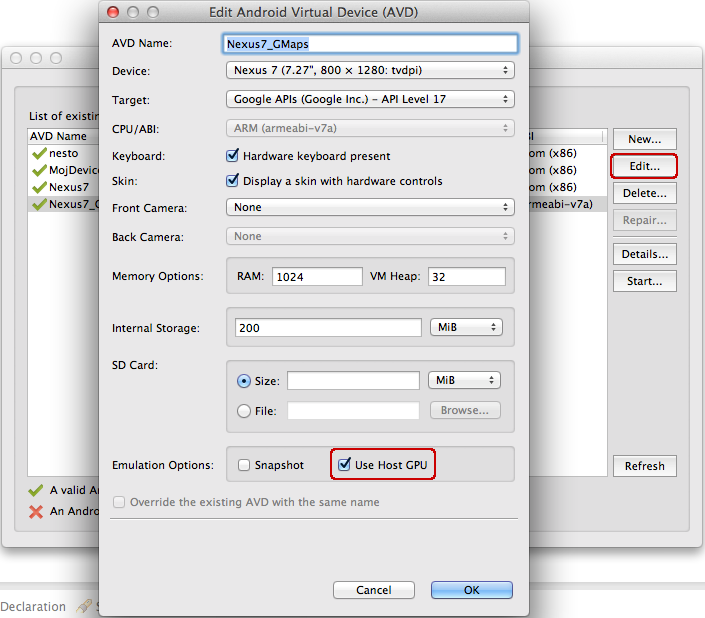Click the VM Heap input field
This screenshot has width=705, height=618.
pyautogui.click(x=467, y=276)
